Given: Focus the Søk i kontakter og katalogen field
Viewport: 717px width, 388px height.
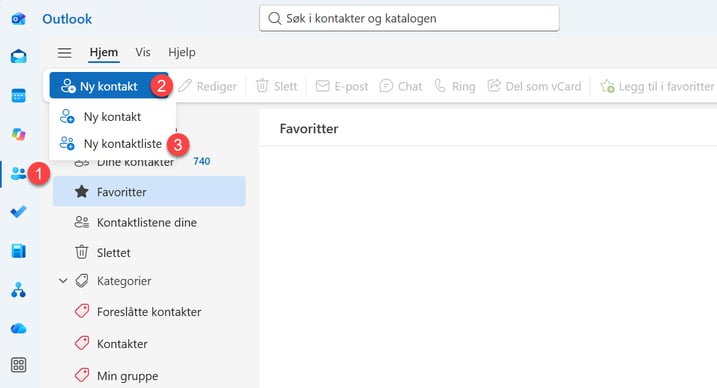Looking at the screenshot, I should click(409, 18).
